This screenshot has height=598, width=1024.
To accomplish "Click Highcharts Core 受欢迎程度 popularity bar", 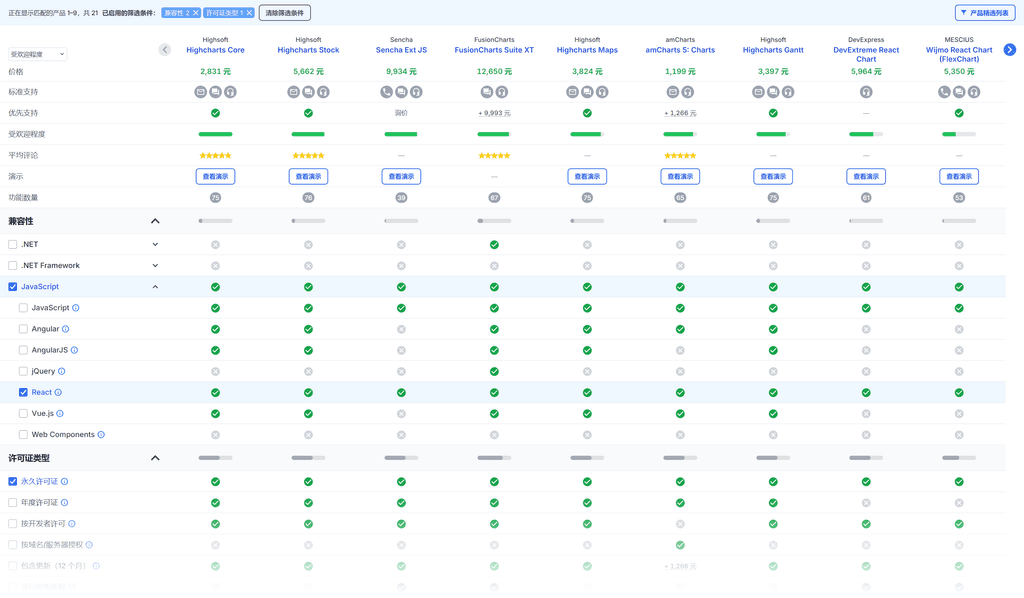I will [216, 134].
